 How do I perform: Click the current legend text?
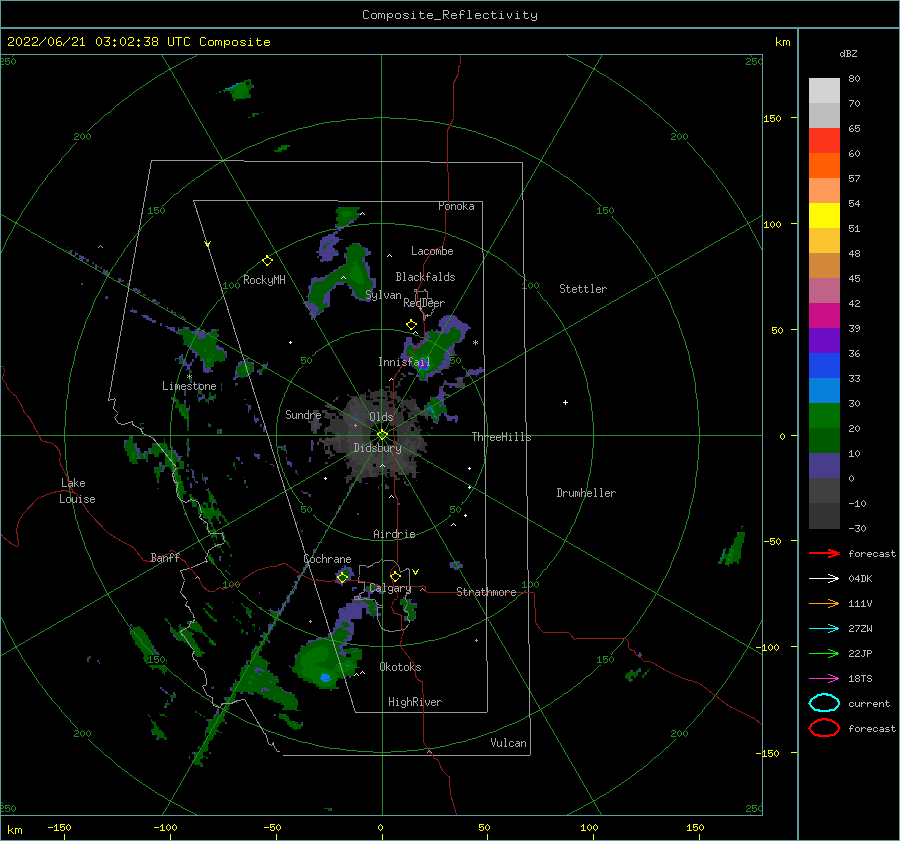[x=869, y=703]
